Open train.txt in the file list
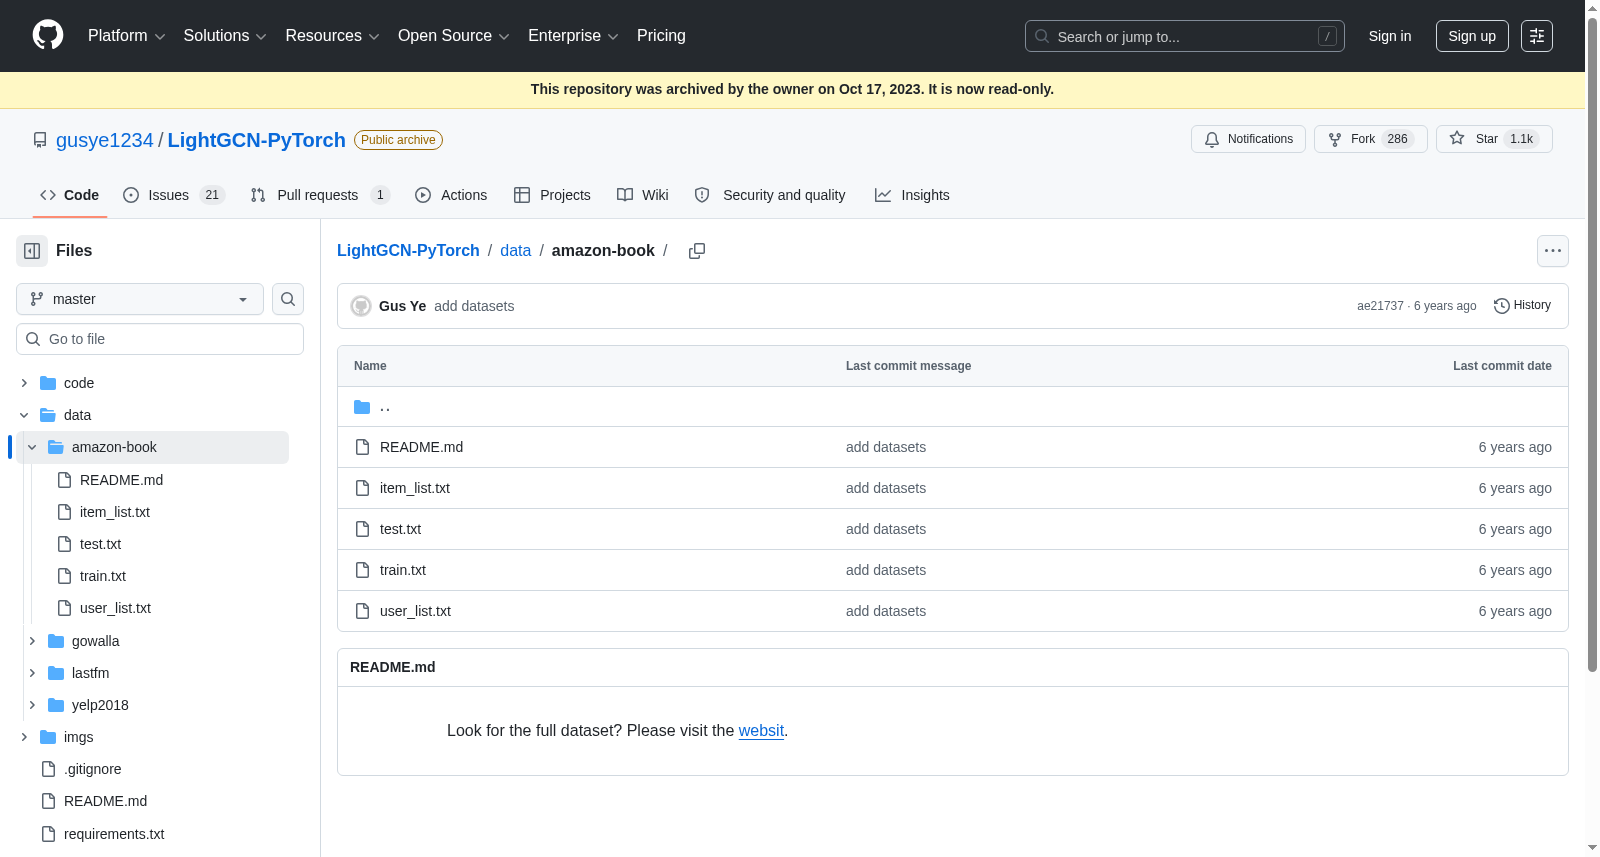This screenshot has height=857, width=1600. tap(403, 570)
